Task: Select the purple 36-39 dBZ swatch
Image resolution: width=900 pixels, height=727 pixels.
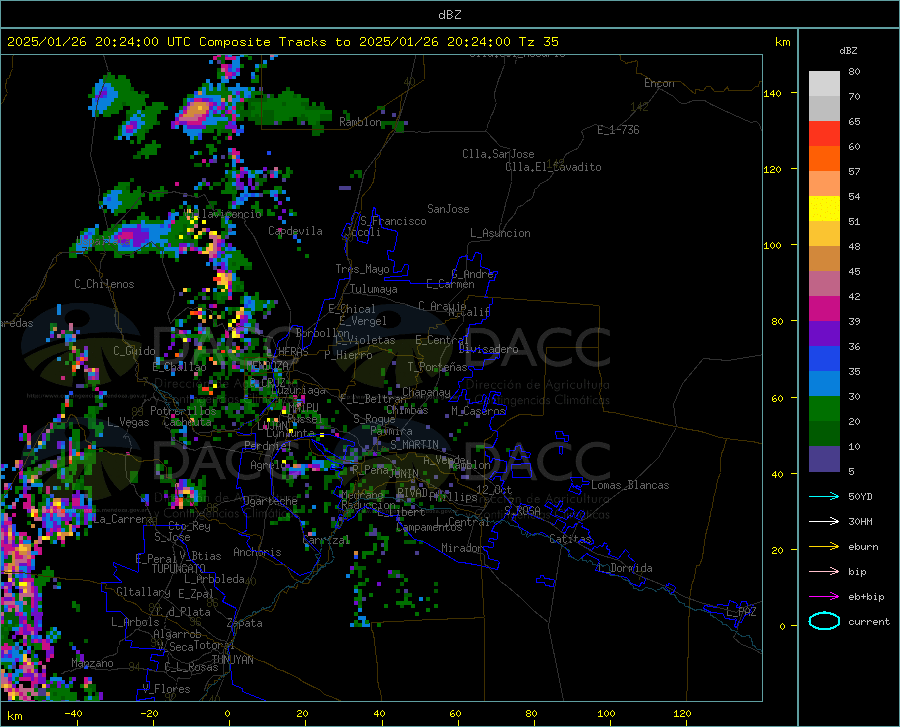Action: pyautogui.click(x=824, y=334)
